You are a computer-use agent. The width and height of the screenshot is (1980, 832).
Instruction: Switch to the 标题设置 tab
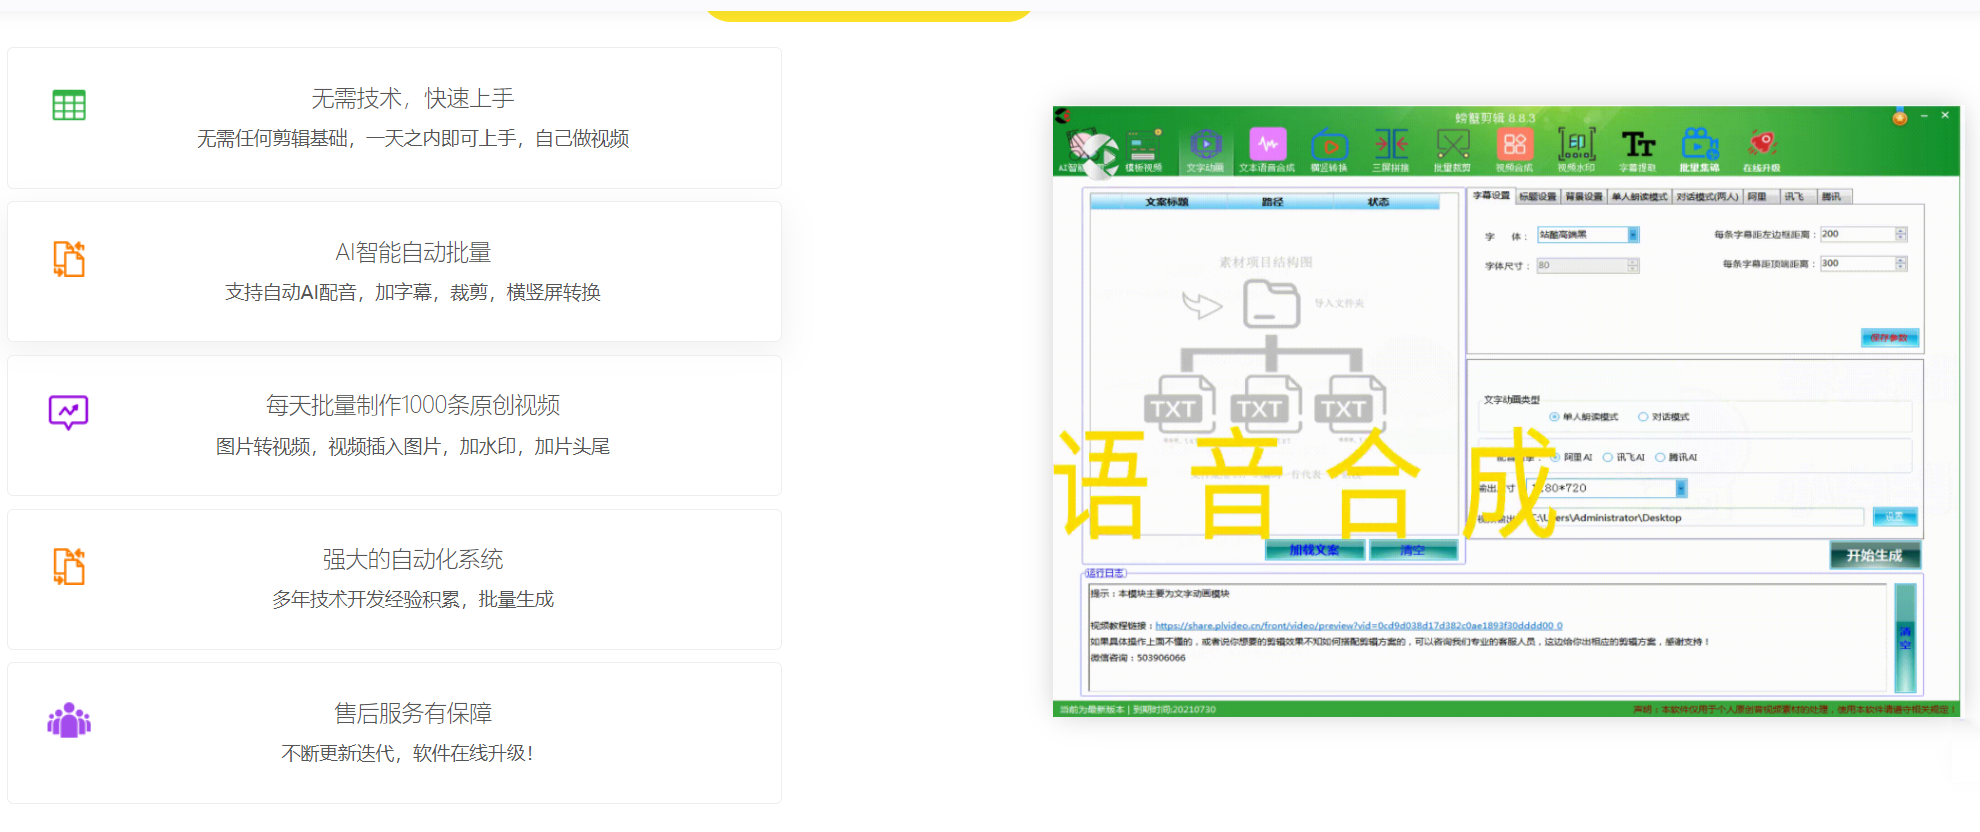(1538, 197)
